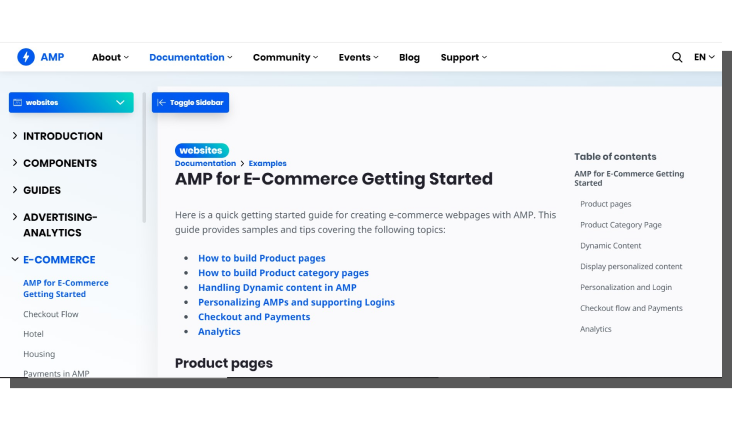Collapse the E-COMMERCE section chevron

coord(15,260)
